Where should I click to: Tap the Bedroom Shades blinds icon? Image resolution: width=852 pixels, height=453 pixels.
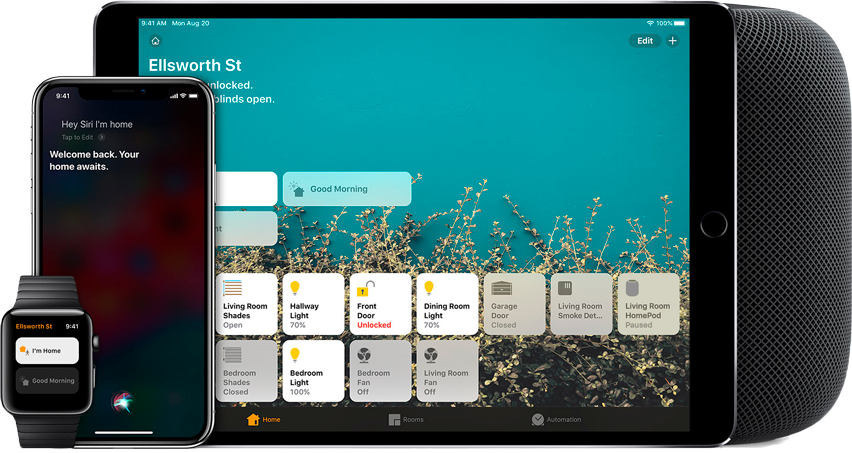coord(233,355)
